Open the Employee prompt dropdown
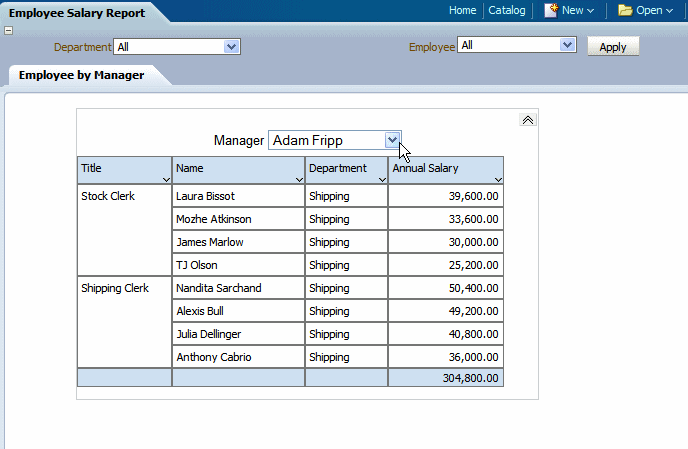 [568, 45]
